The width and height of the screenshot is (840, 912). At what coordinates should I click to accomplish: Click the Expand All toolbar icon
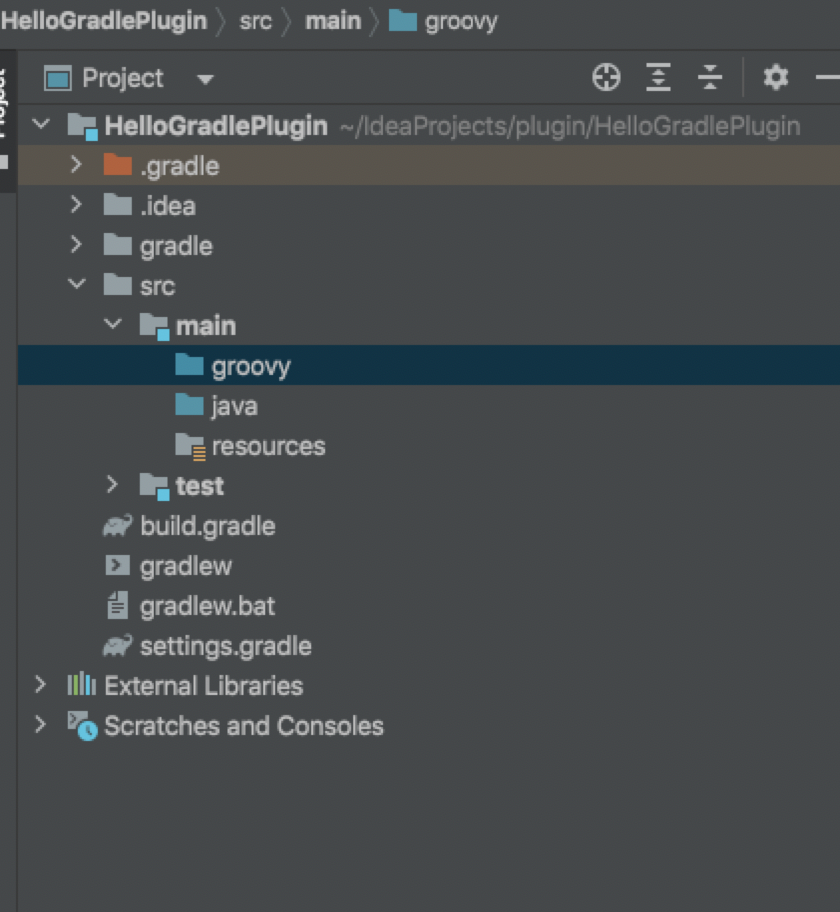(x=658, y=77)
